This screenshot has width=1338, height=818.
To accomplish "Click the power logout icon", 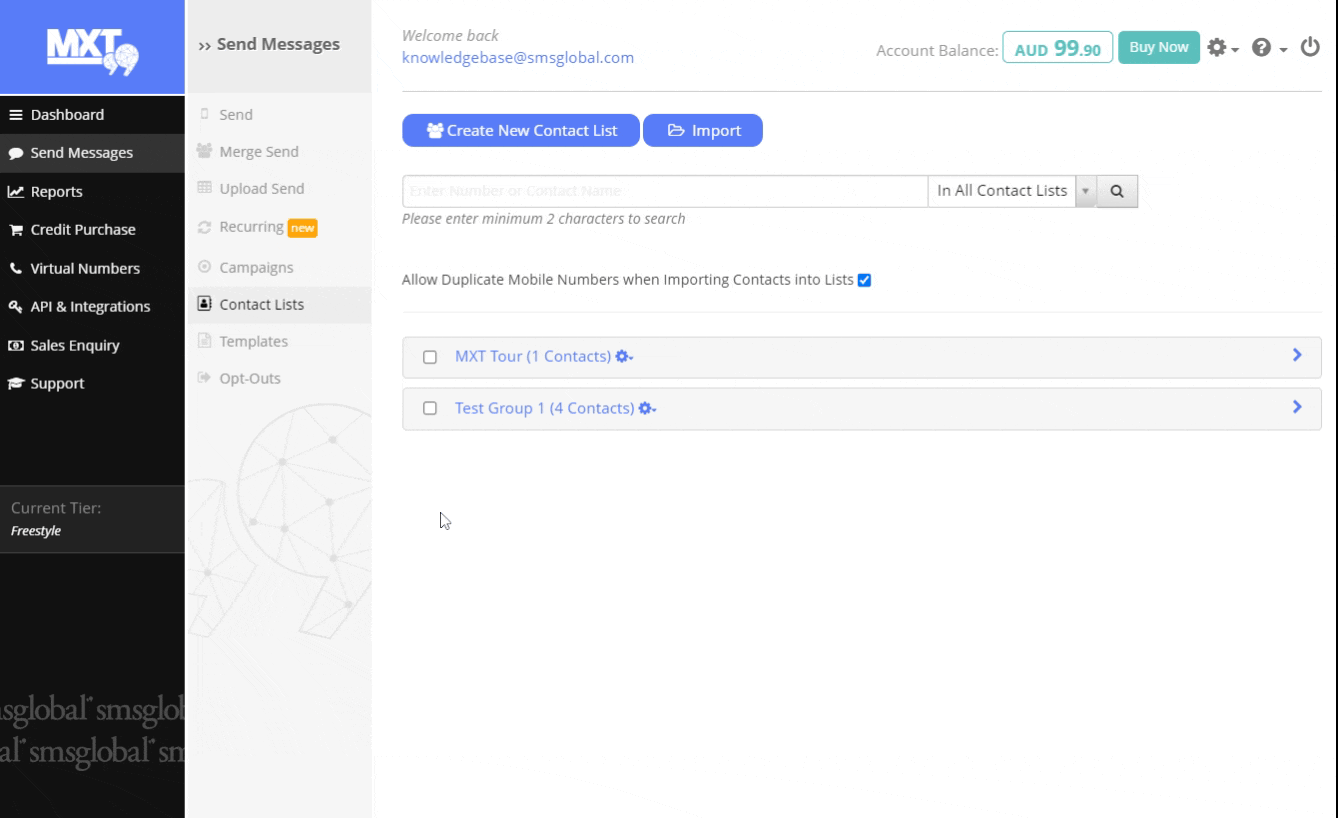I will (1310, 47).
